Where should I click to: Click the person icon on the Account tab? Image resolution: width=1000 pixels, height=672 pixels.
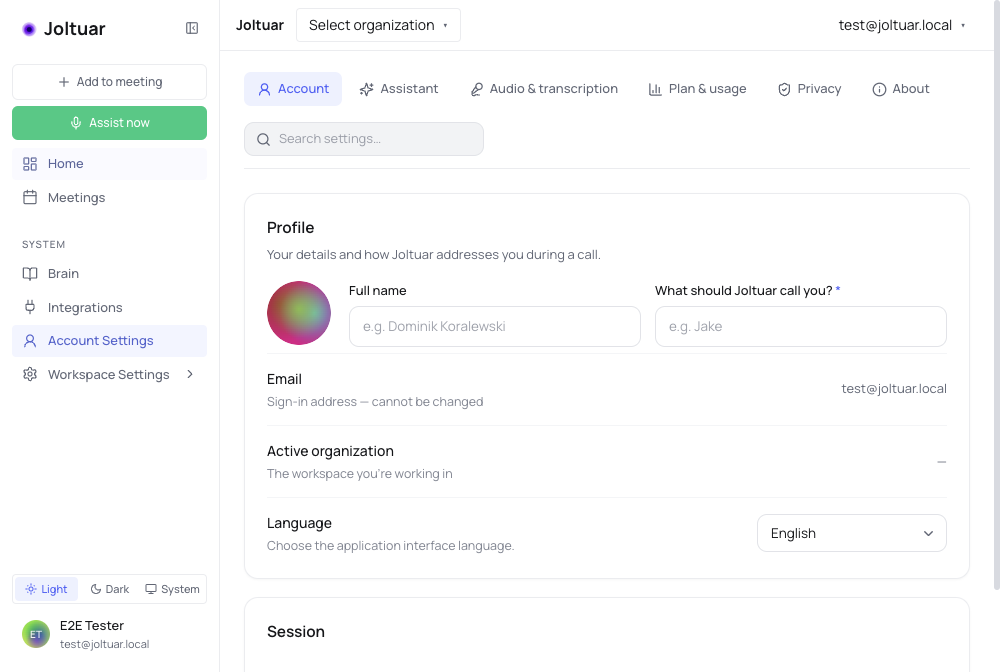point(264,89)
